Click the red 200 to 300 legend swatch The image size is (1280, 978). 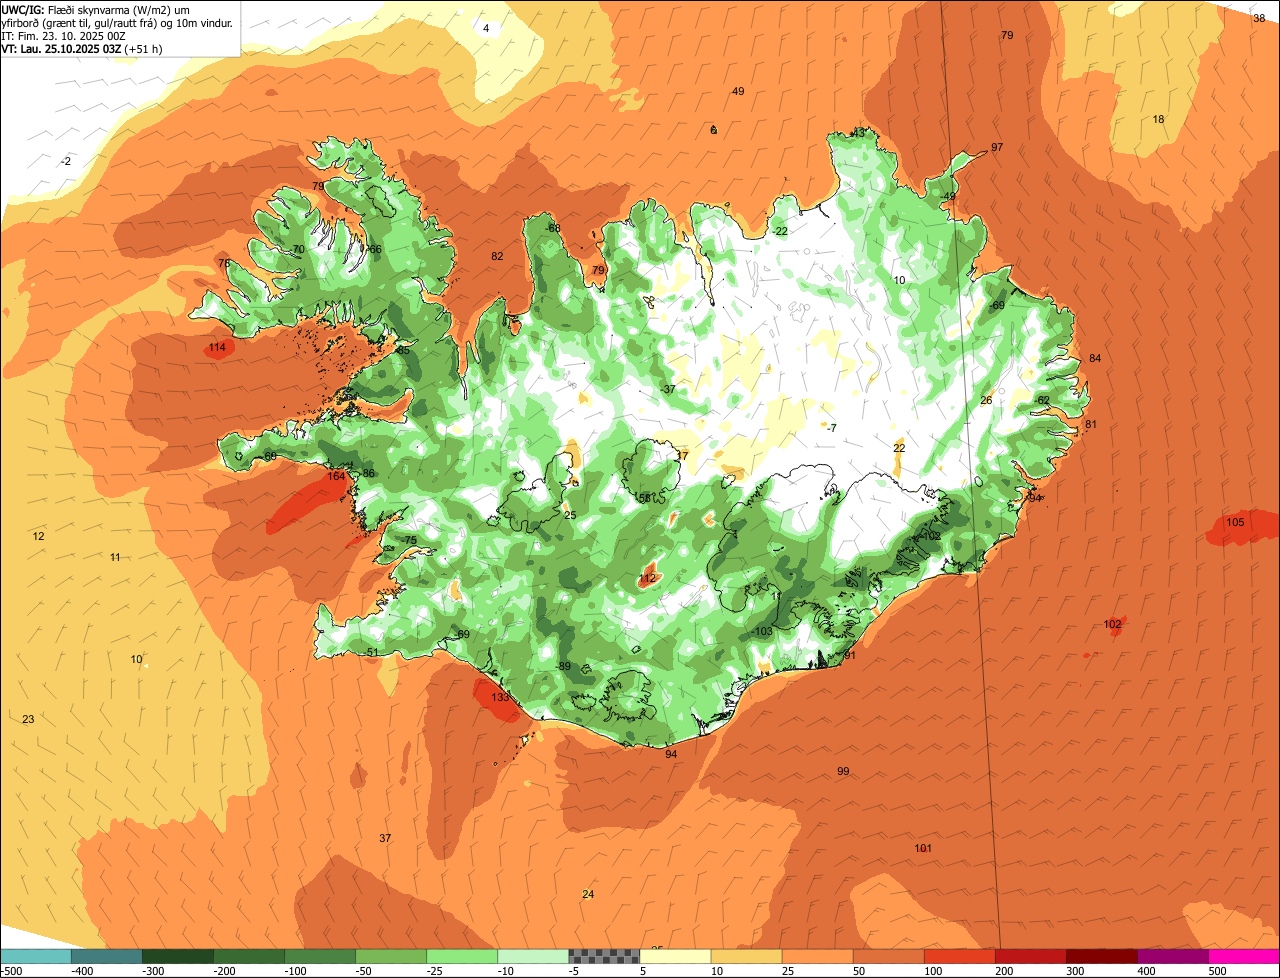point(1030,956)
